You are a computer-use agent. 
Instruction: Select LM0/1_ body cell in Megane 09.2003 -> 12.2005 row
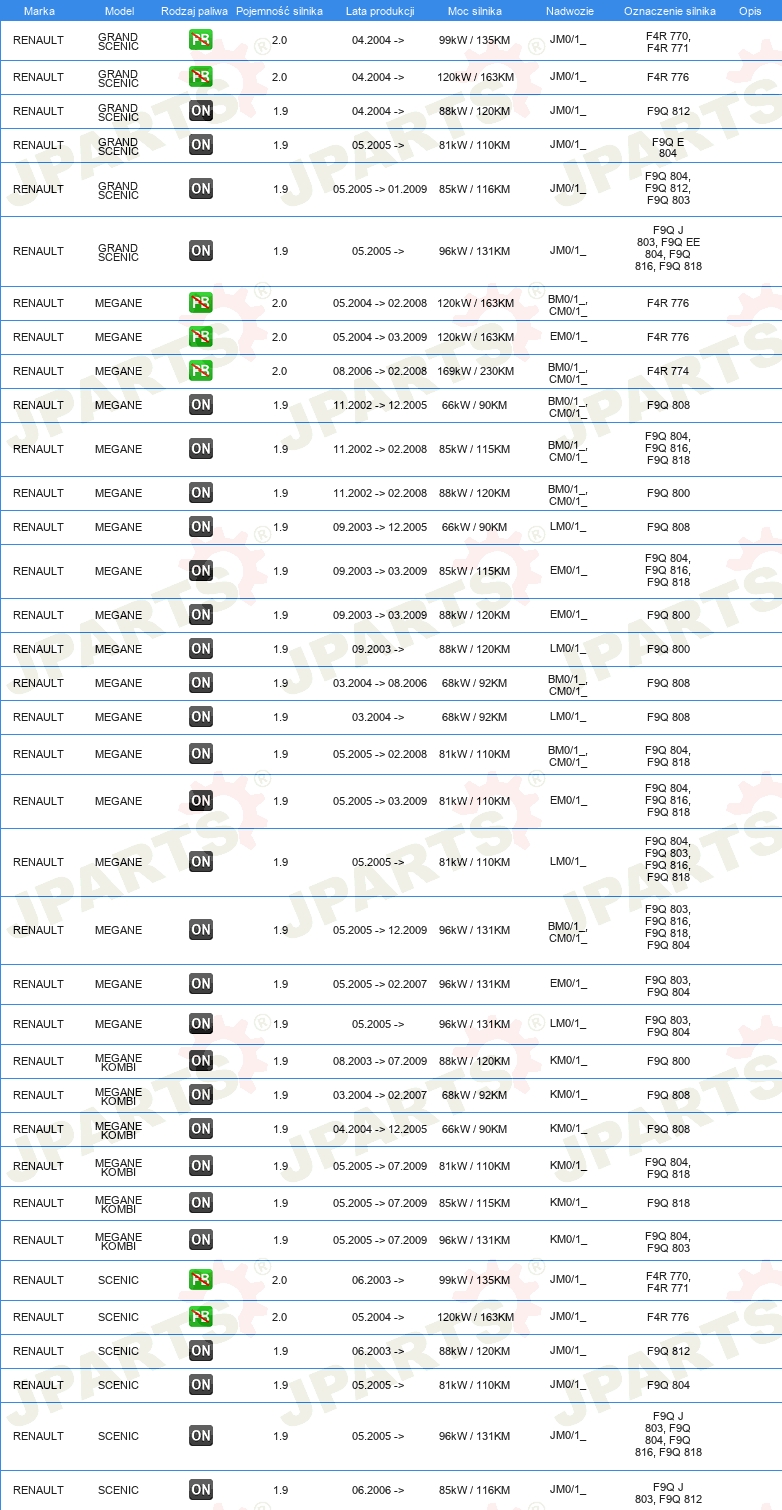tap(568, 527)
